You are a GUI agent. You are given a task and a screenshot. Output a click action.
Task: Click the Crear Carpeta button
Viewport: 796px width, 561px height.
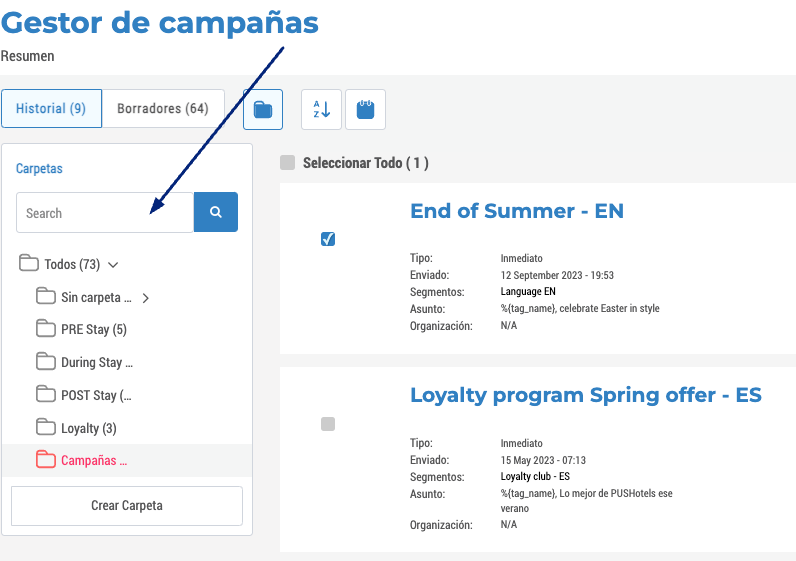click(127, 506)
